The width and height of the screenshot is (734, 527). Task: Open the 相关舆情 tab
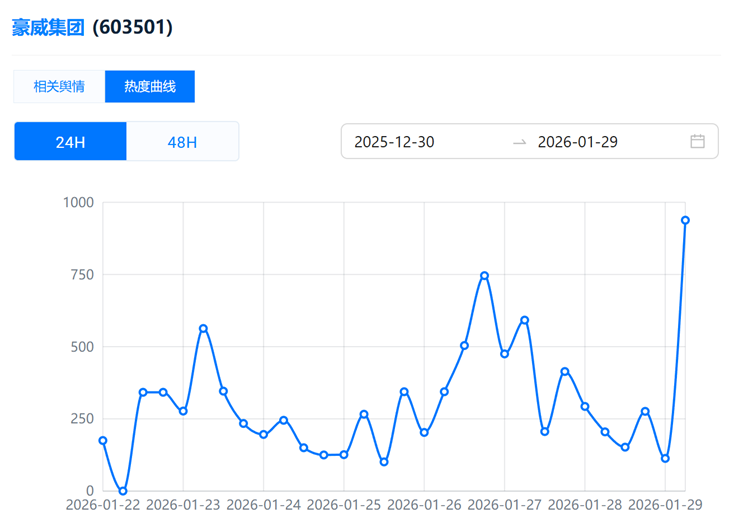[x=59, y=87]
